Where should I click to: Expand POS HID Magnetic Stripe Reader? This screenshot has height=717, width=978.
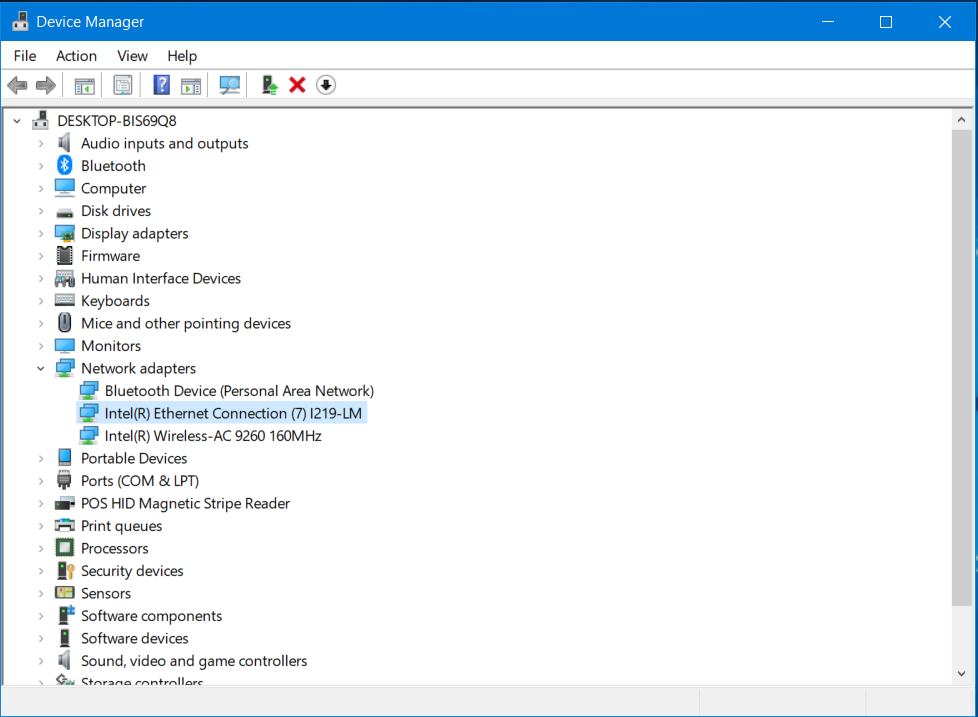41,503
